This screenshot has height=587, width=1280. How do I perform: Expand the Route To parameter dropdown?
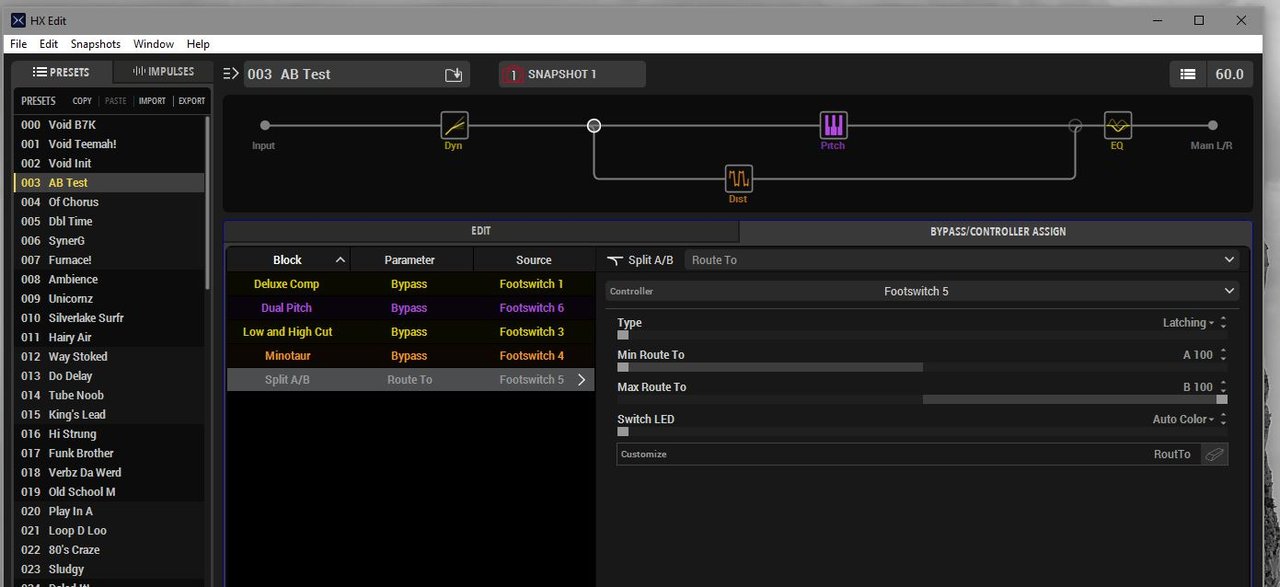tap(963, 260)
